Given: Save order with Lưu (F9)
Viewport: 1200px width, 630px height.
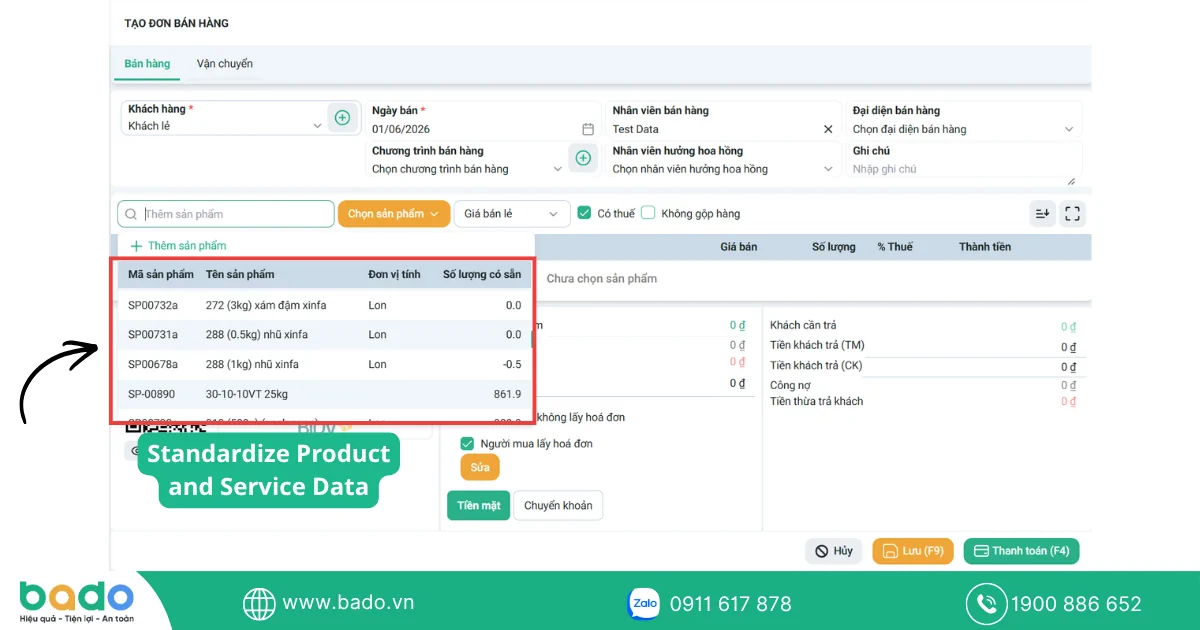Looking at the screenshot, I should (913, 551).
